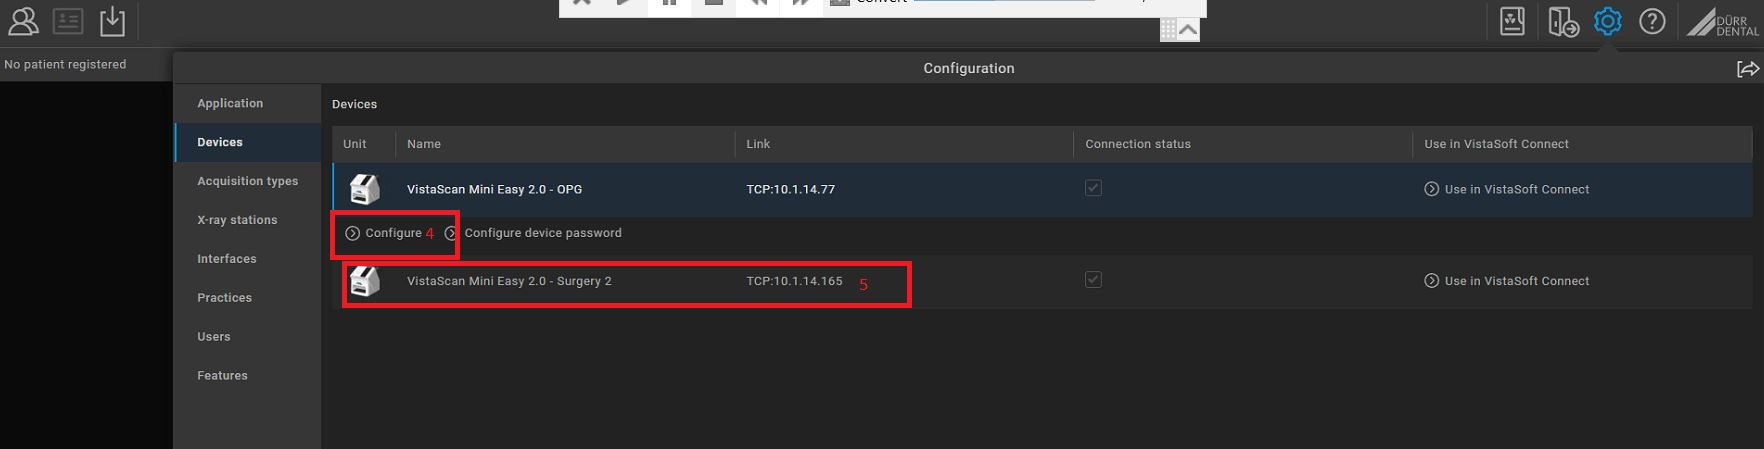Click the scanner icon of the OPG device
This screenshot has height=449, width=1764.
point(364,189)
